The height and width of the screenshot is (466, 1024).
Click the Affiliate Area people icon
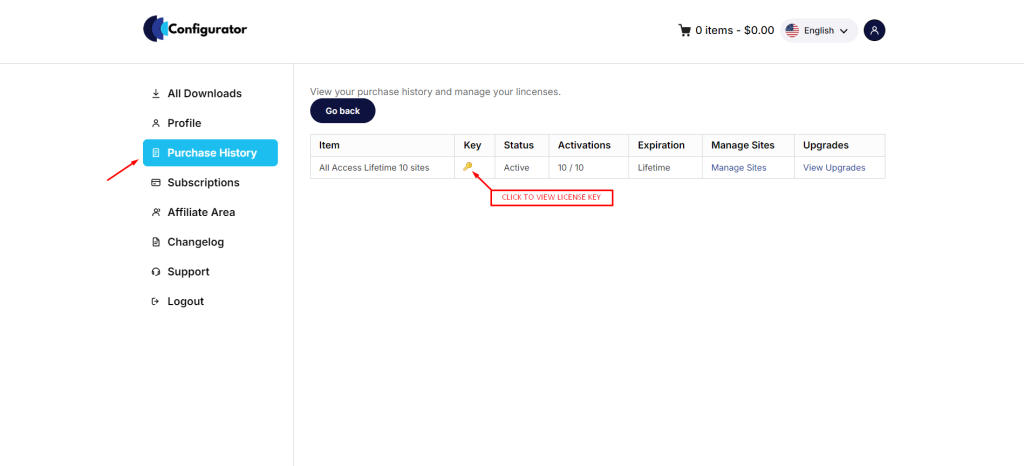[x=155, y=212]
